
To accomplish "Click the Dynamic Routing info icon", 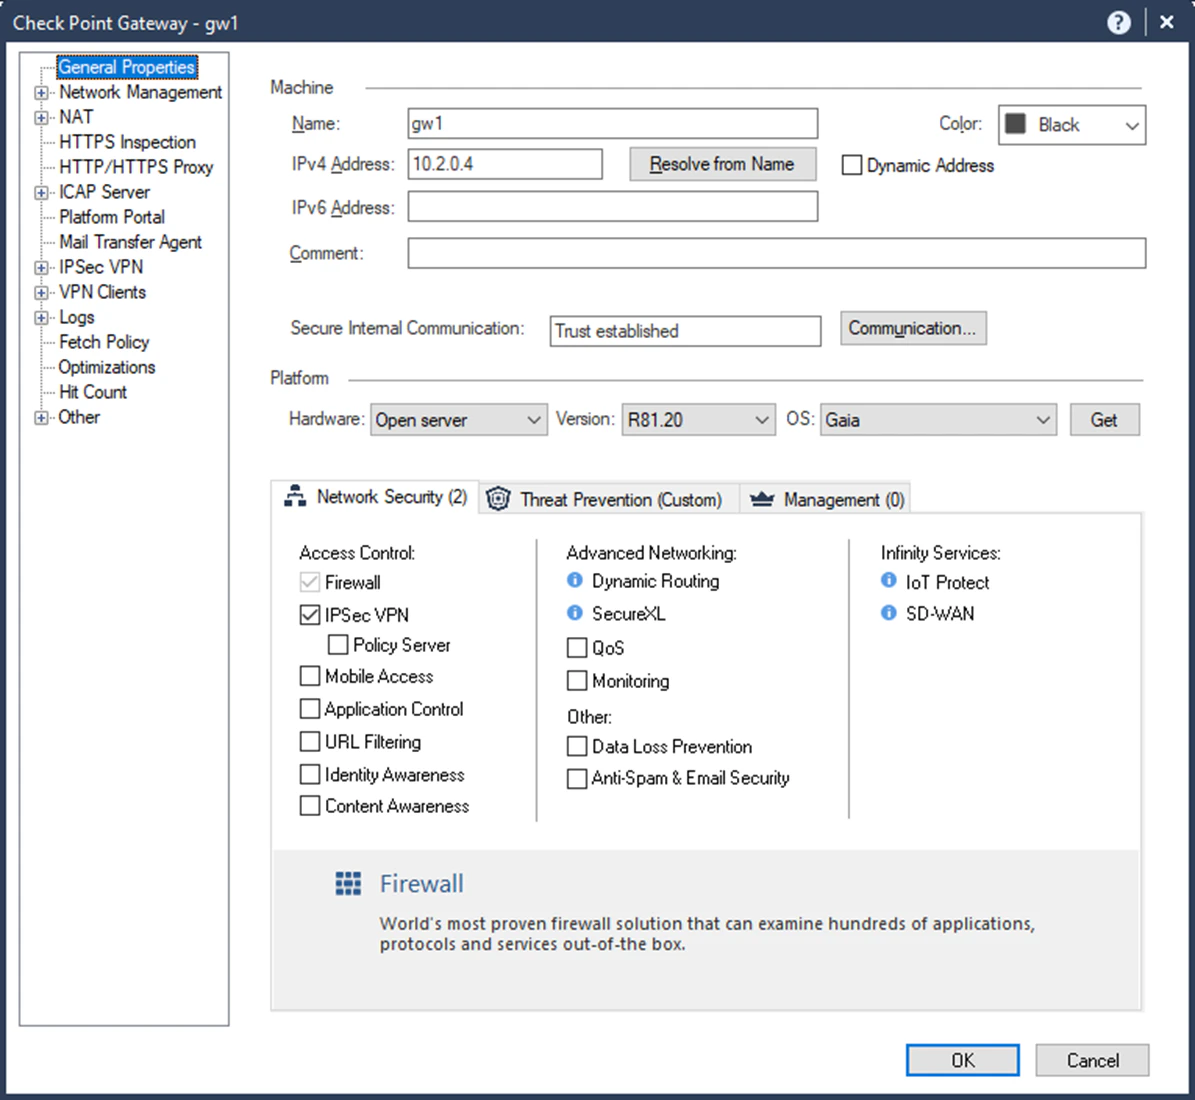I will coord(575,581).
